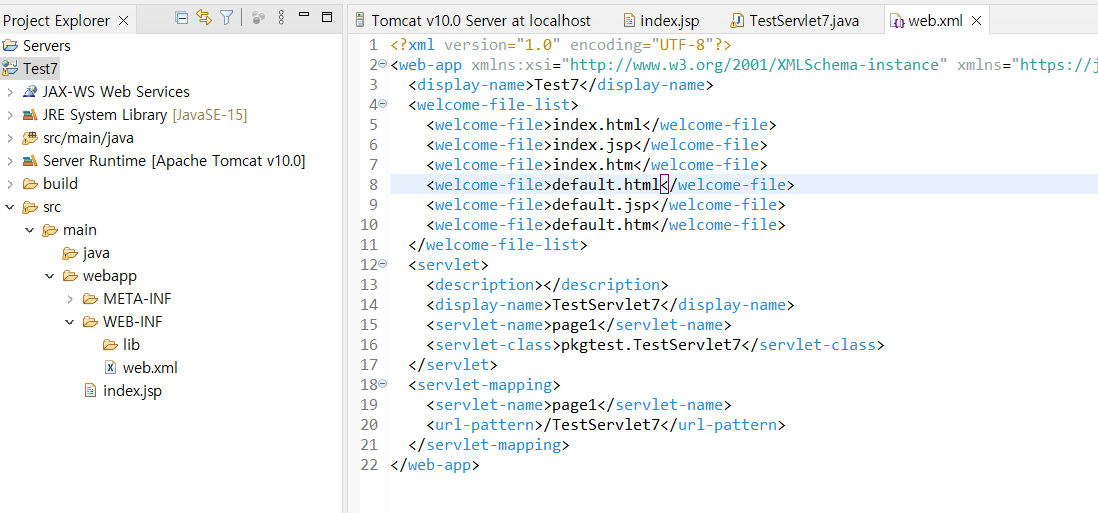Click the index.jsp file icon in tree

click(90, 391)
